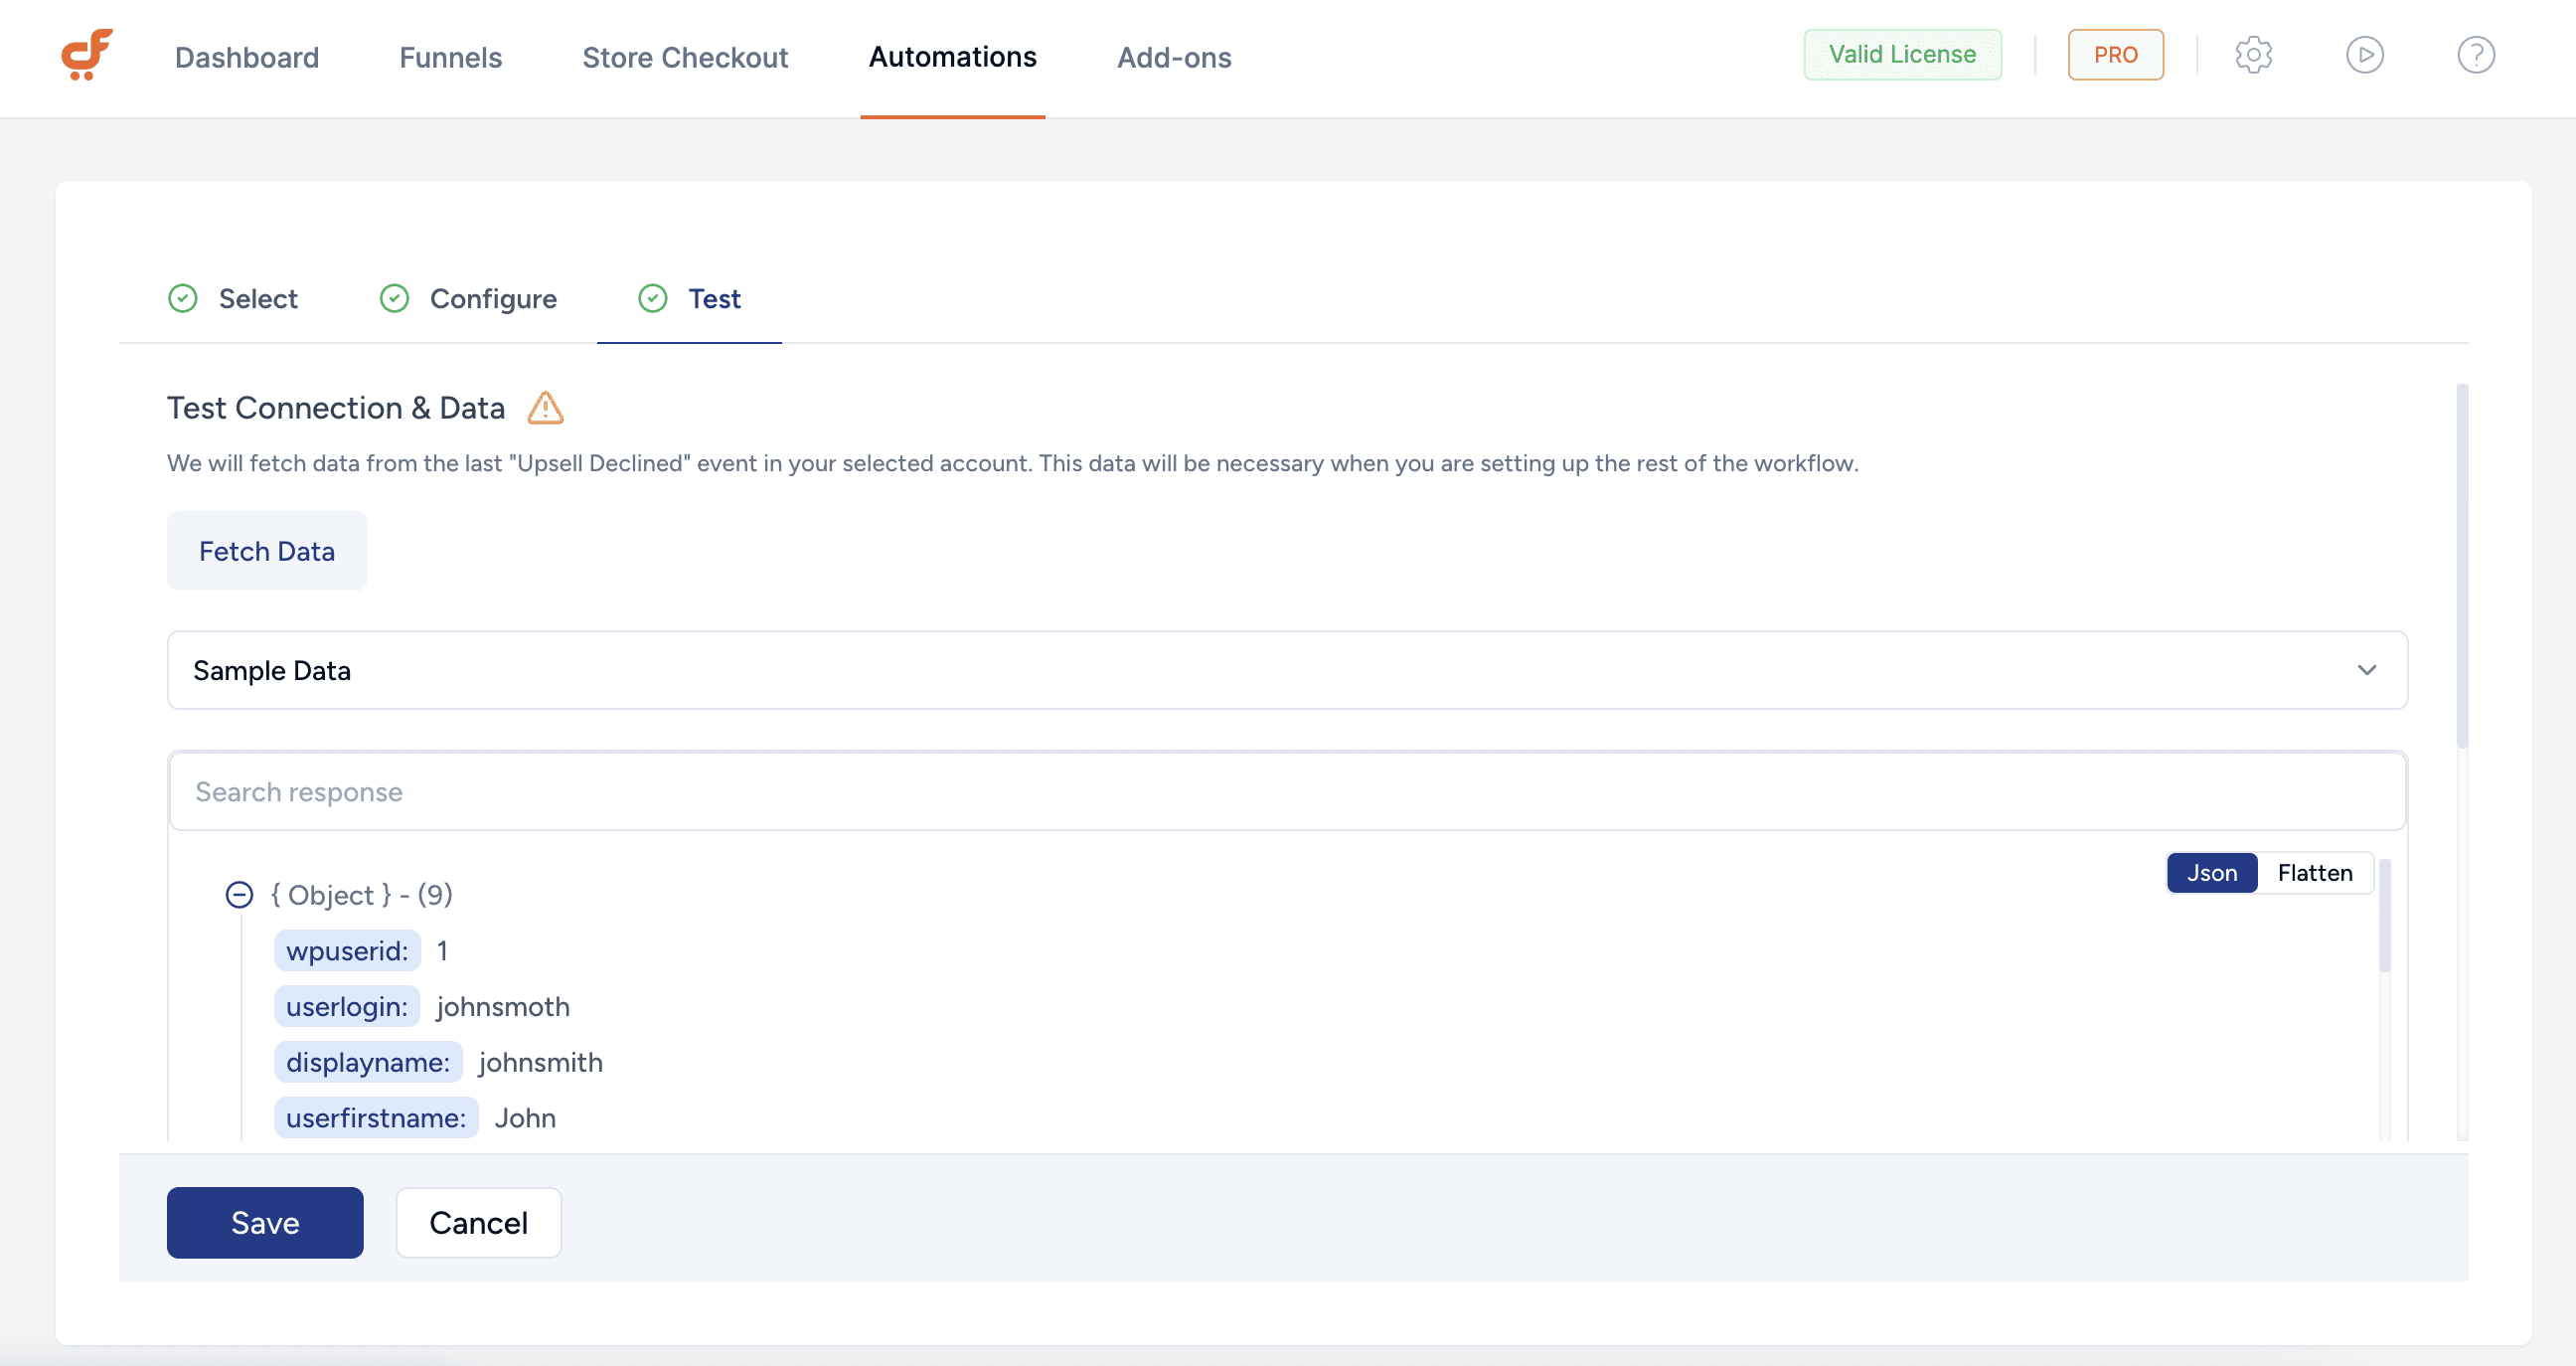This screenshot has width=2576, height=1366.
Task: Open the help question mark icon
Action: [x=2475, y=55]
